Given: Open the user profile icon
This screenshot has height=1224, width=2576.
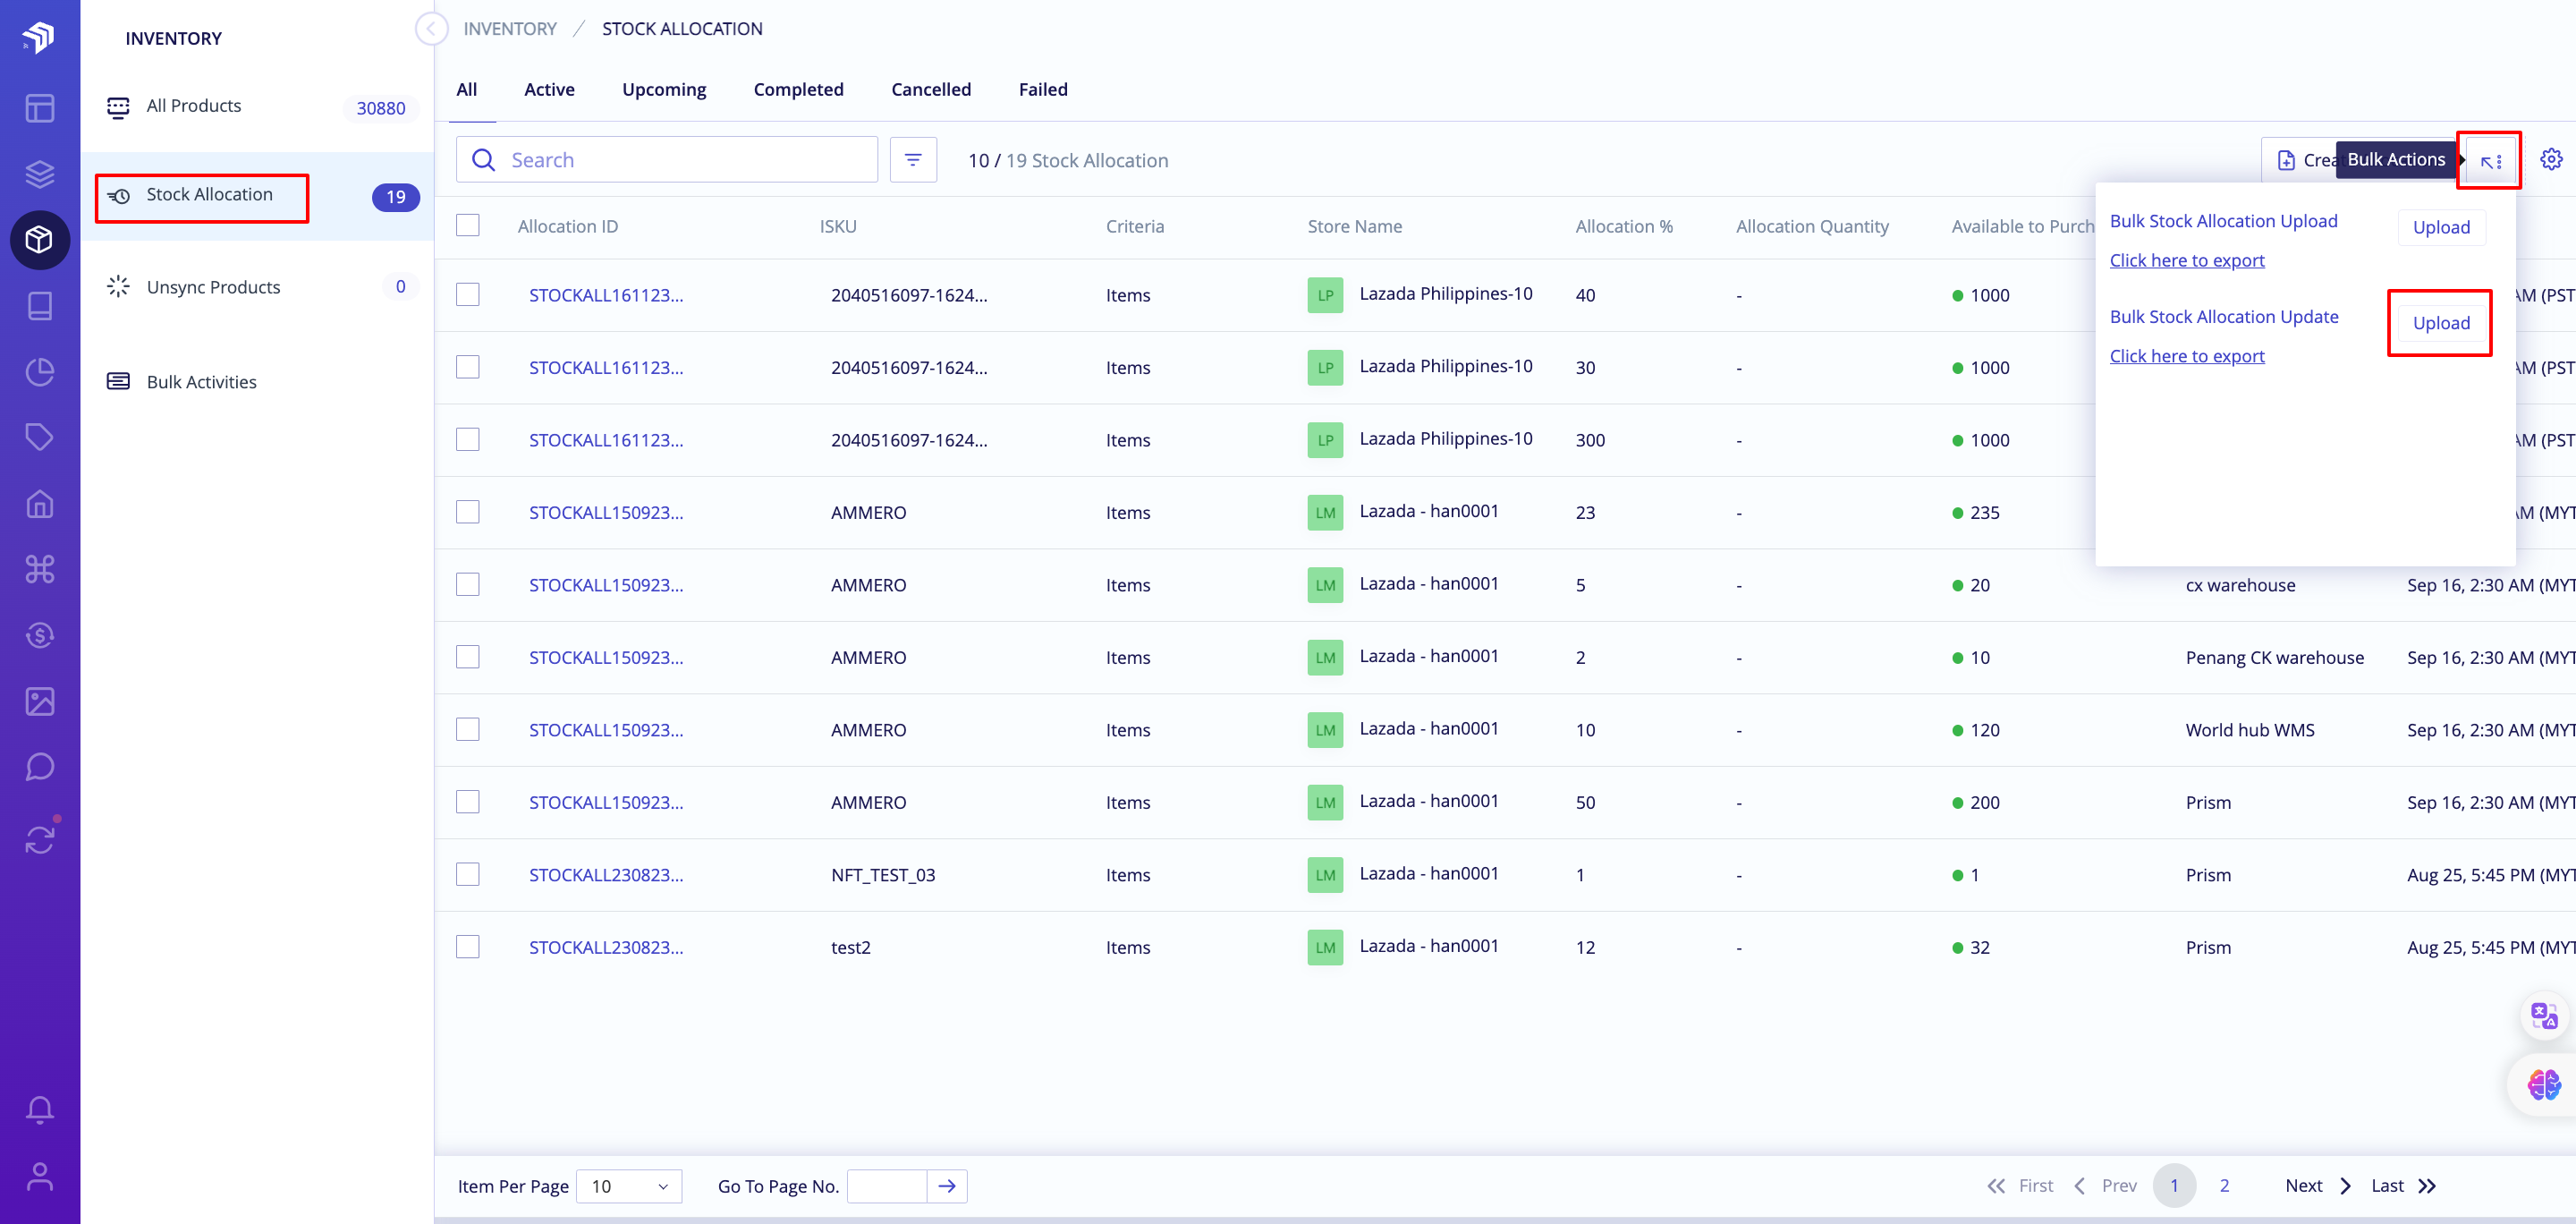Looking at the screenshot, I should tap(39, 1177).
